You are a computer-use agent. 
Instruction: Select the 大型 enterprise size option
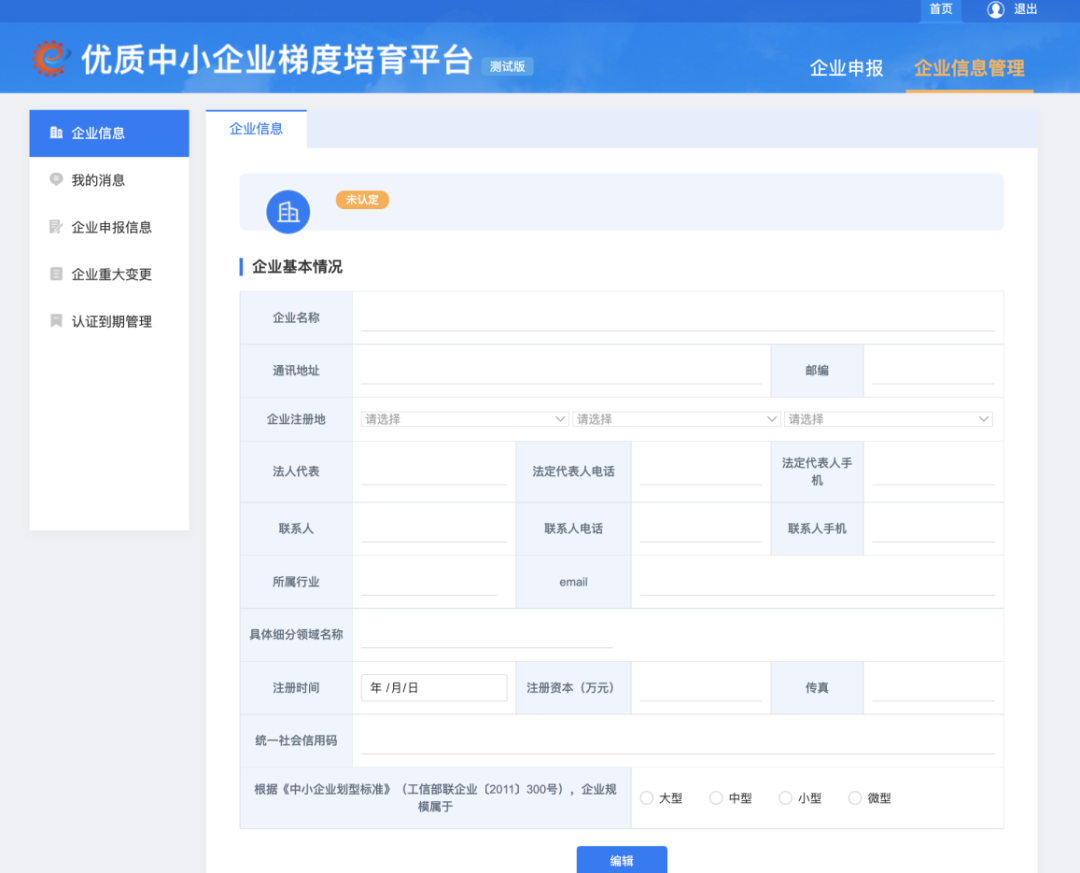coord(647,797)
